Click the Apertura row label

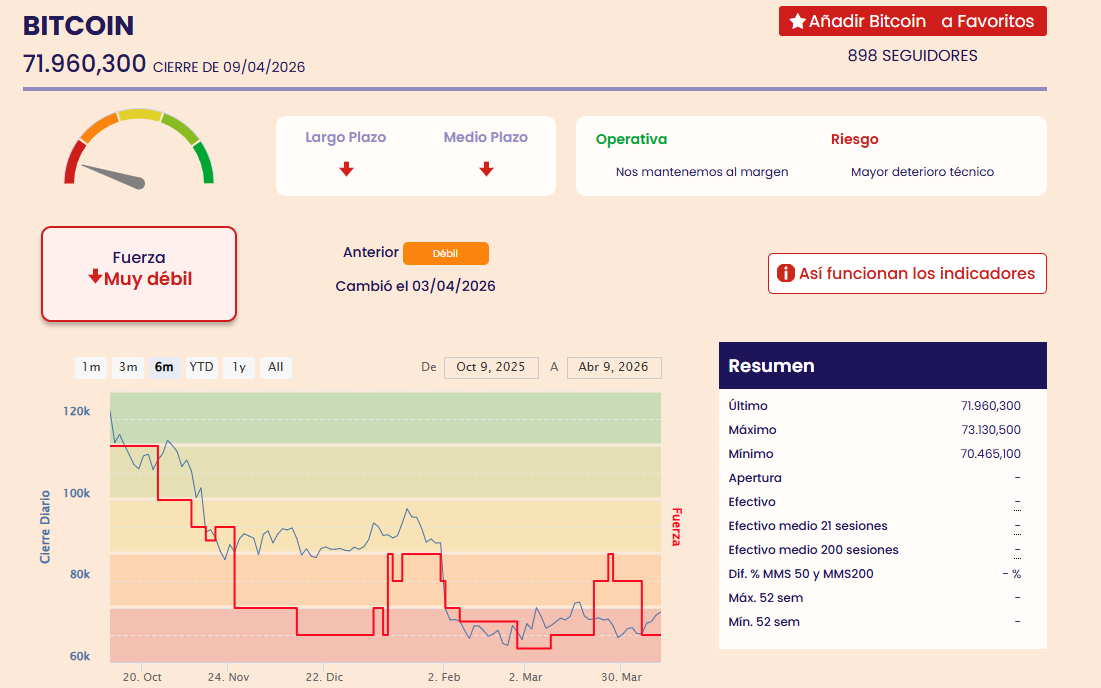[755, 478]
